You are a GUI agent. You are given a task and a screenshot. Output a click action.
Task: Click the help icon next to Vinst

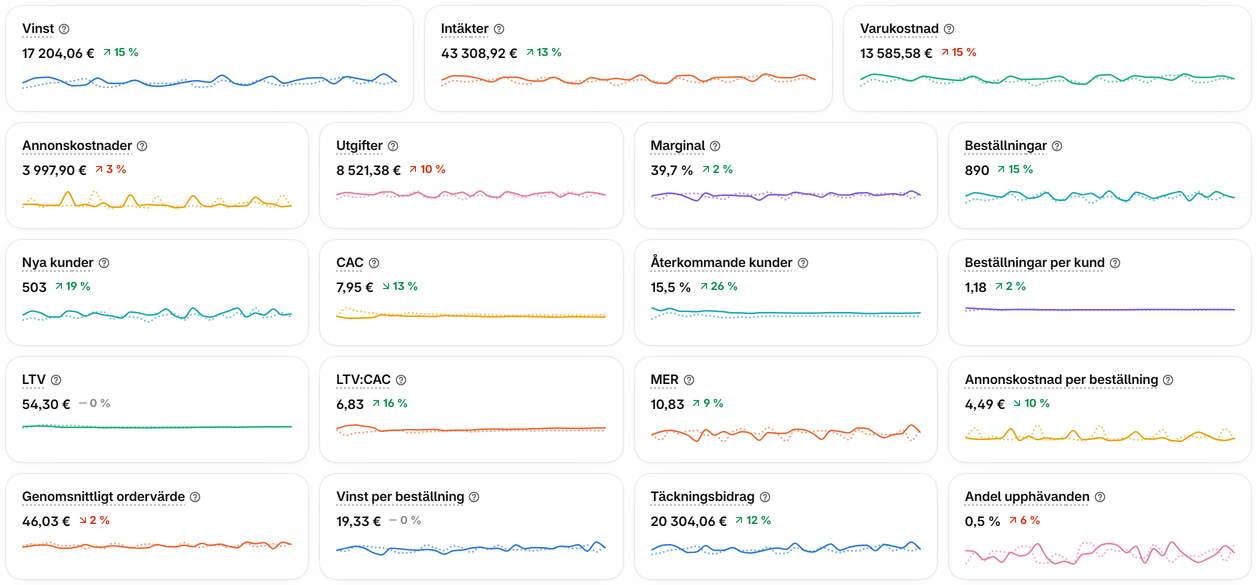click(x=64, y=29)
